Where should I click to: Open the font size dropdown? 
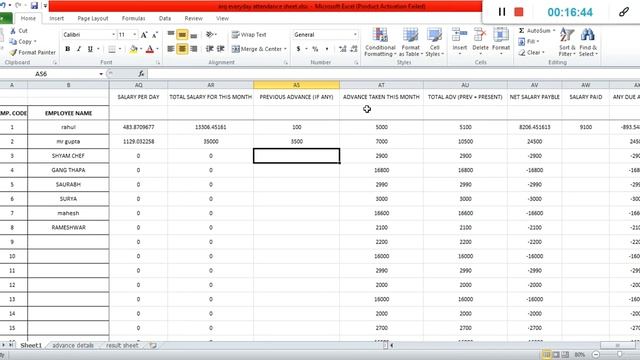(x=135, y=35)
